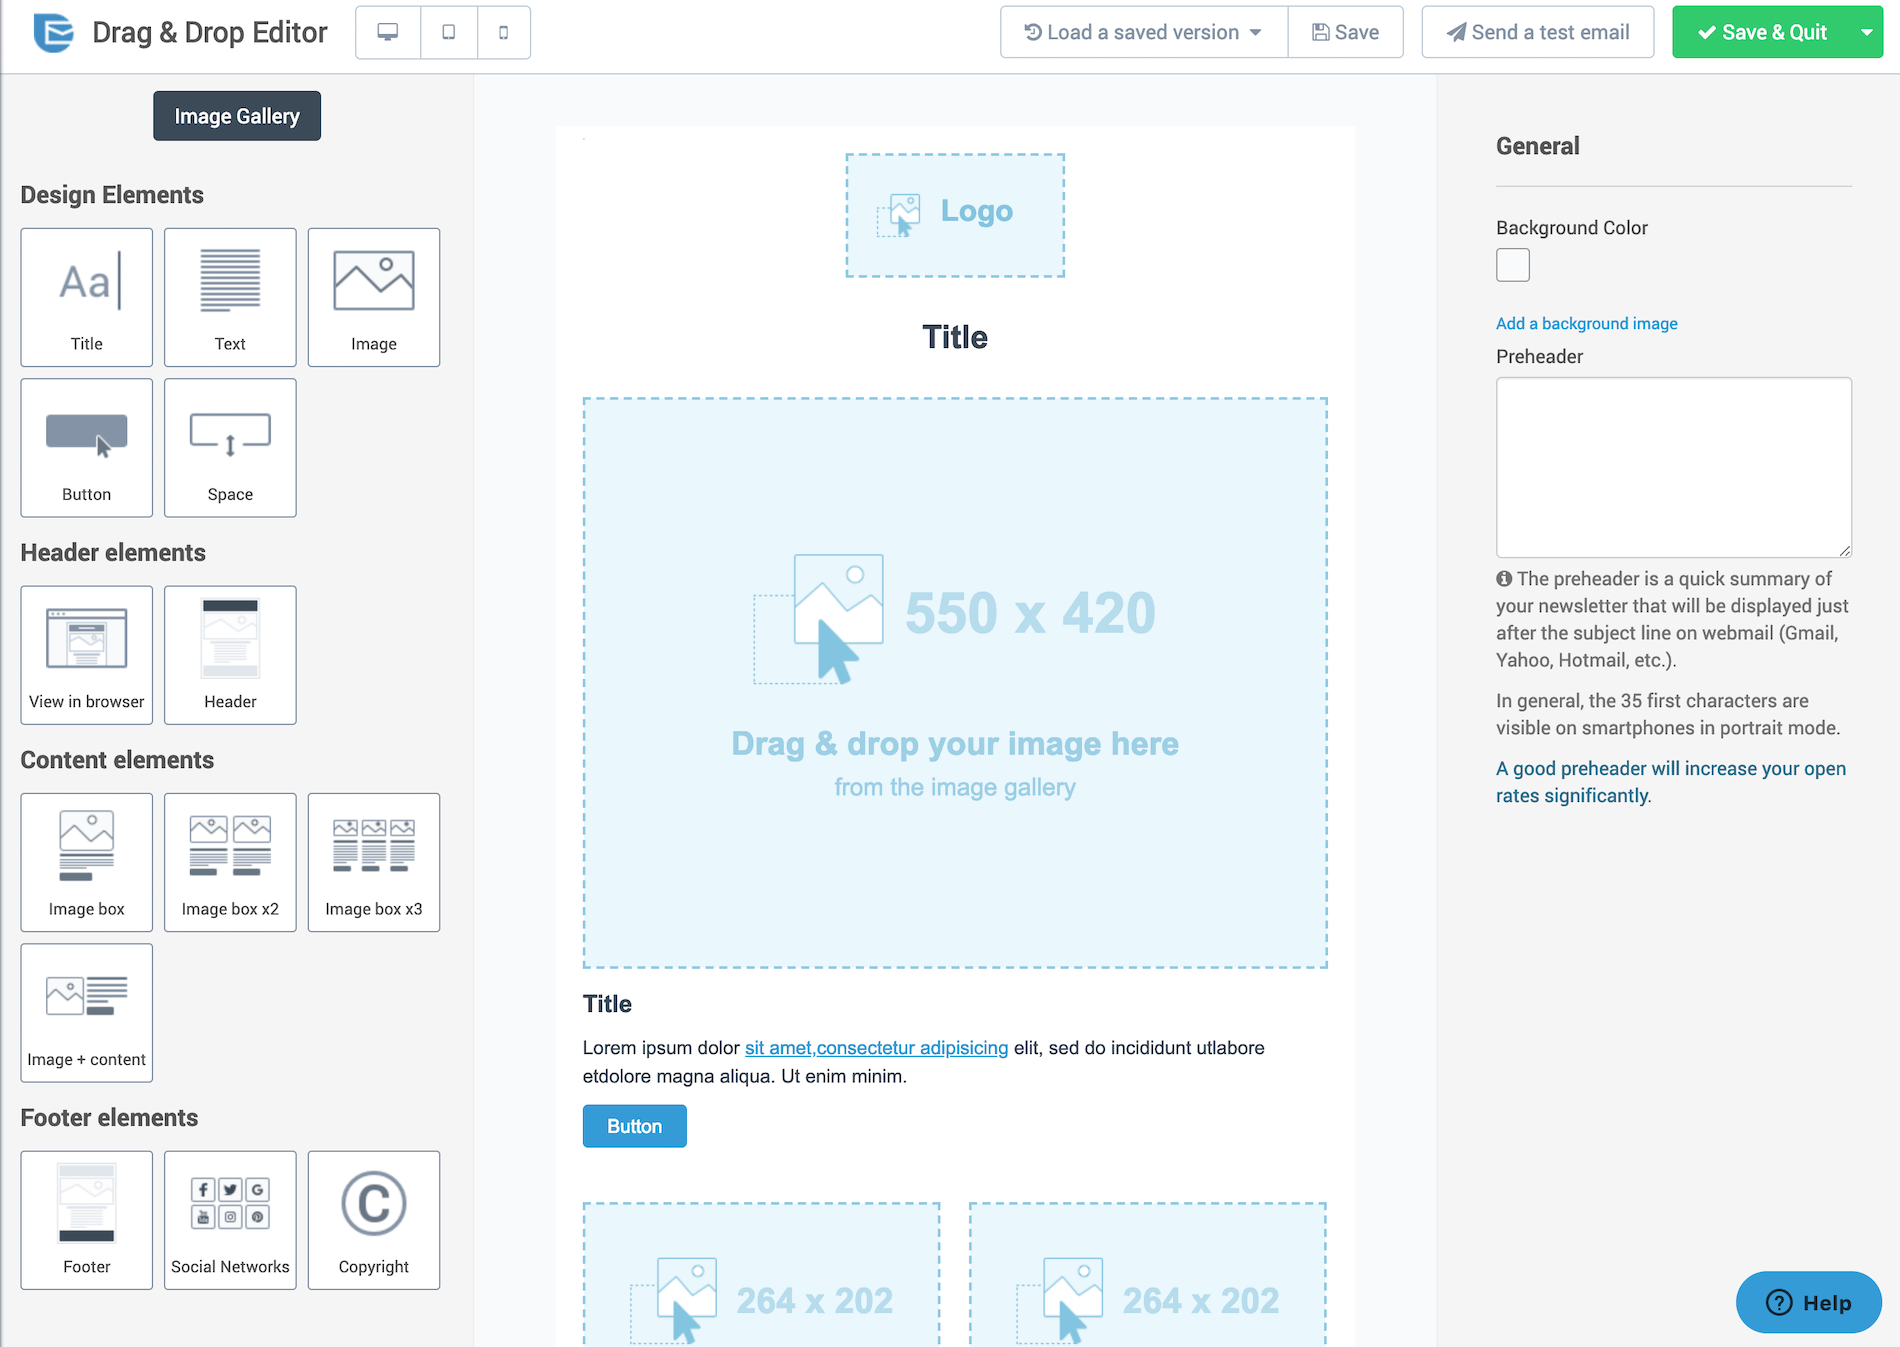Screen dimensions: 1900x1347
Task: Click Add a background image link
Action: click(1586, 323)
